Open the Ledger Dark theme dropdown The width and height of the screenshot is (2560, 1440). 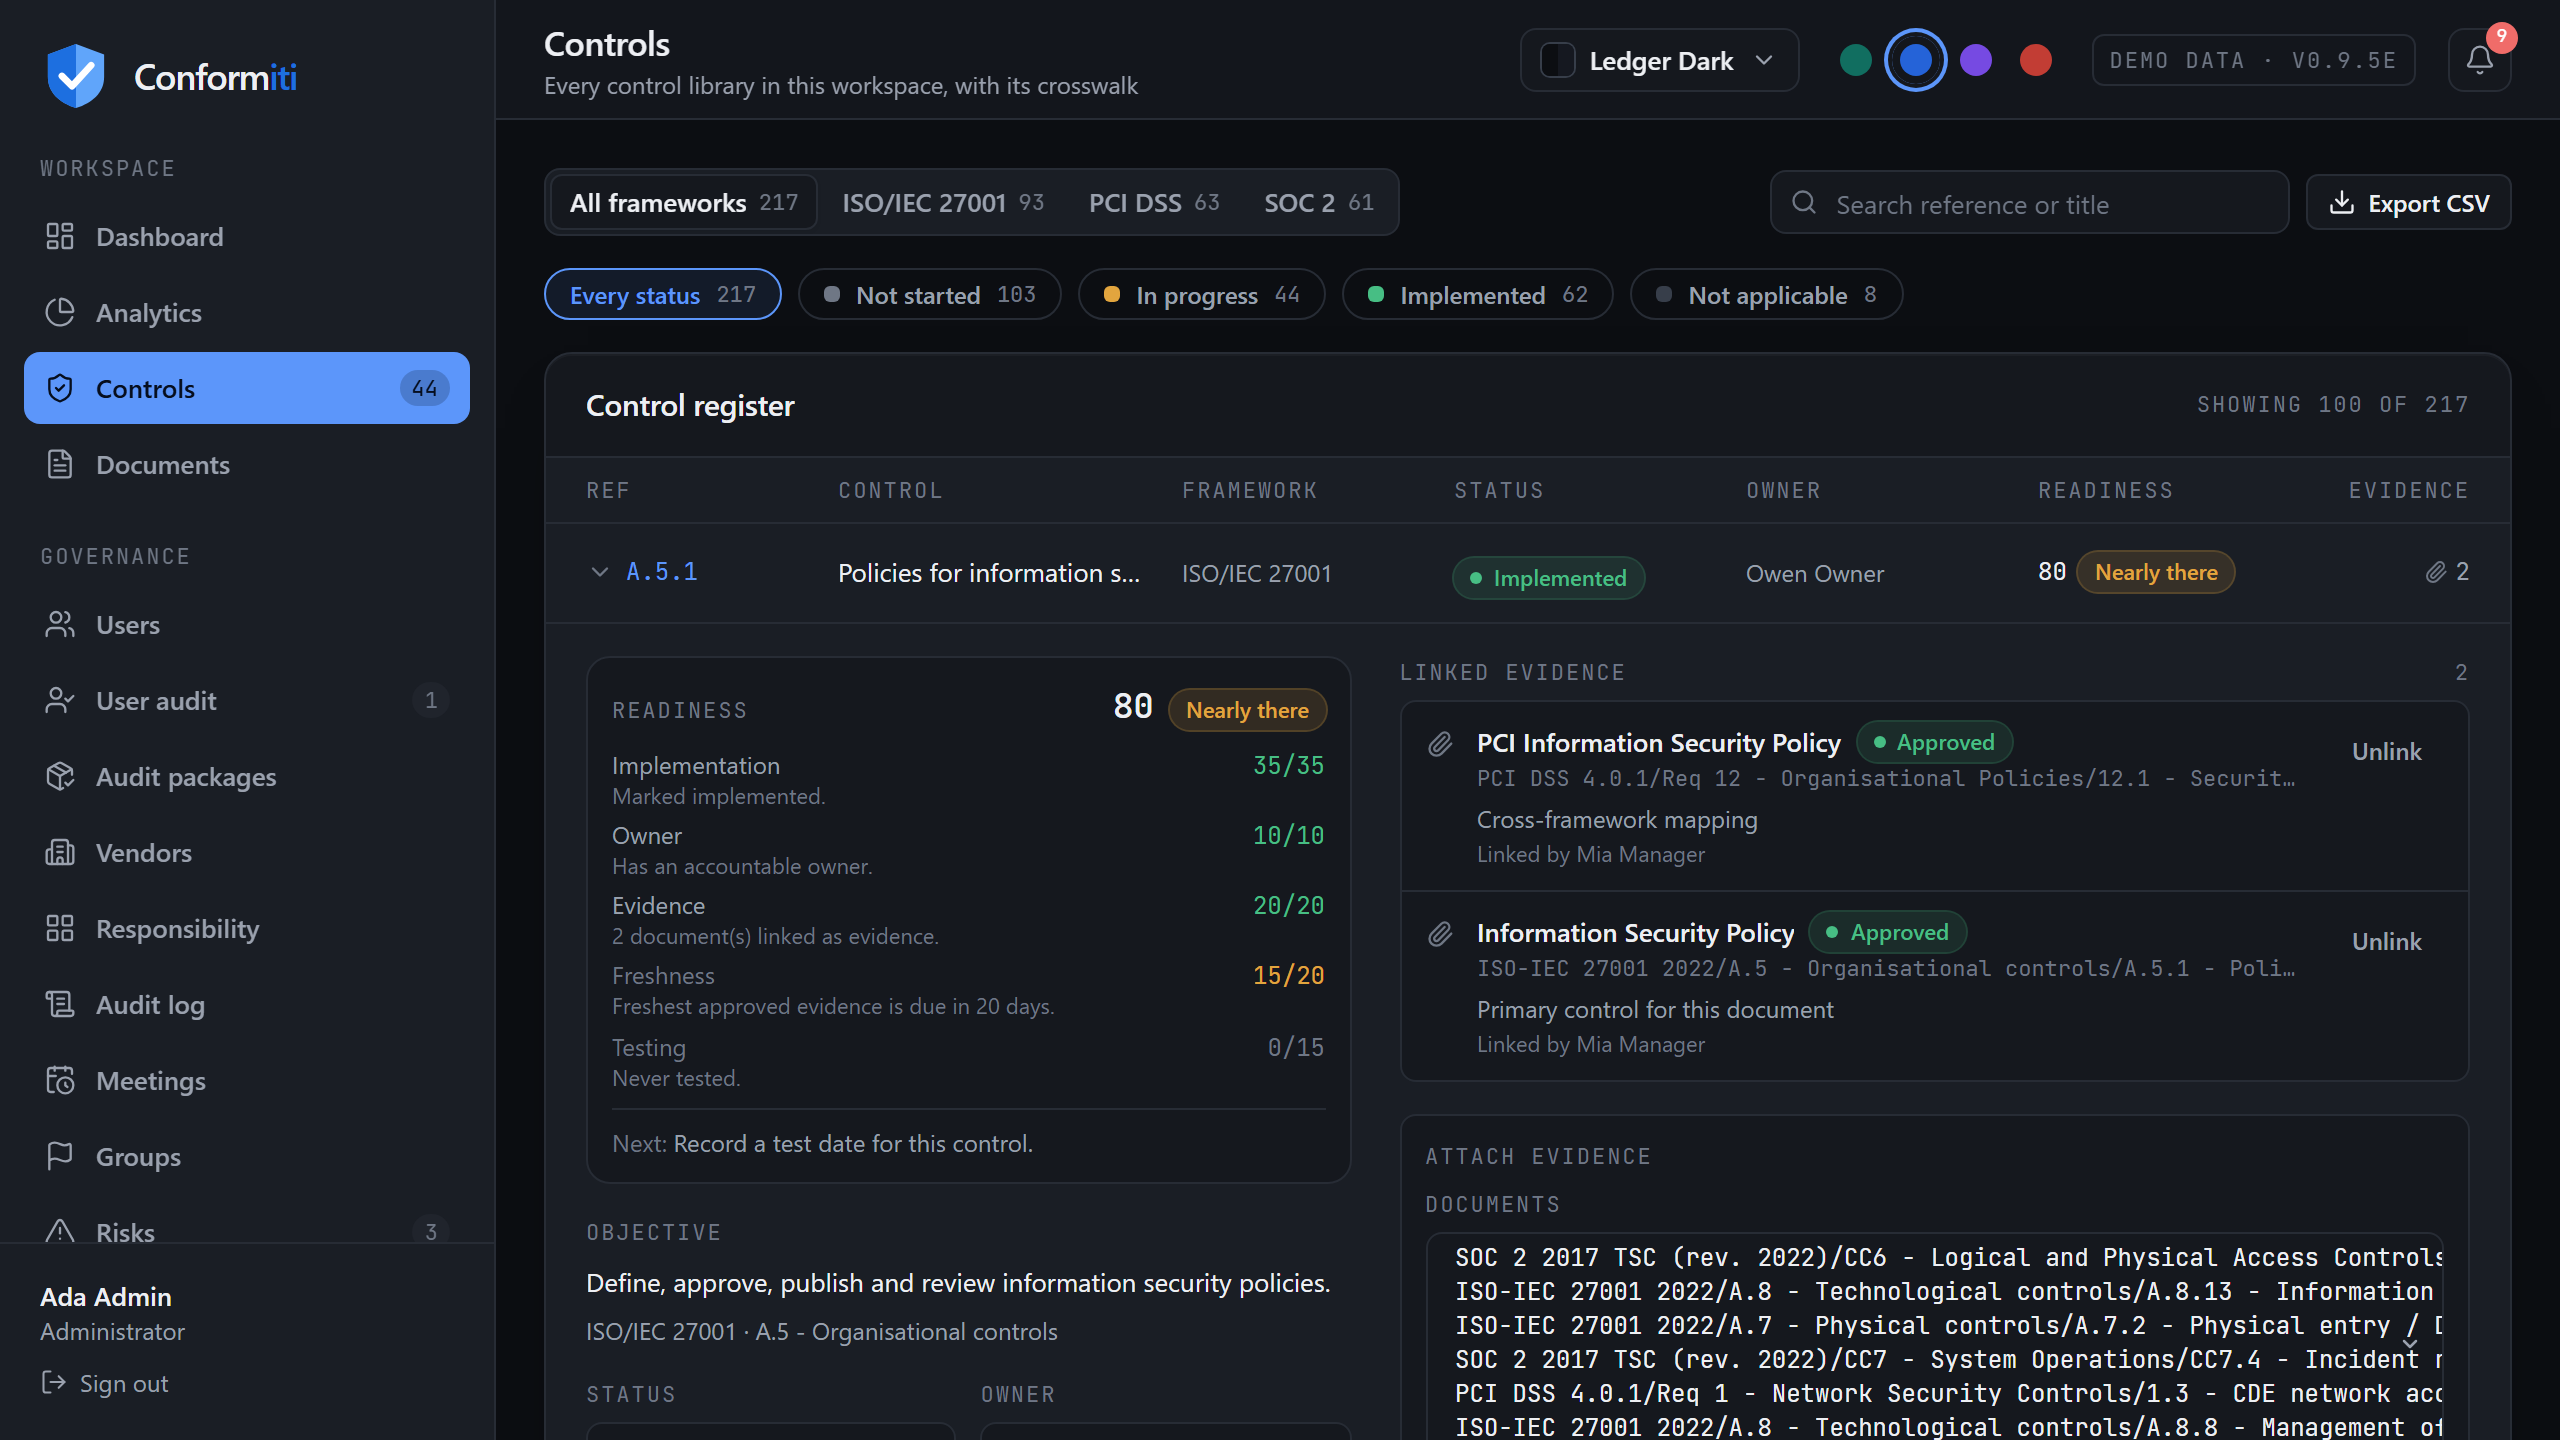pyautogui.click(x=1660, y=61)
